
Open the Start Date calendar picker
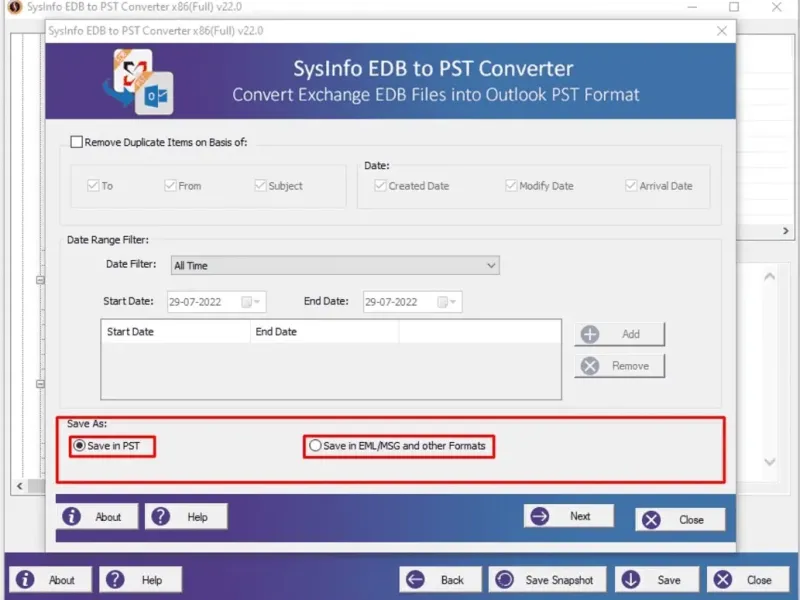click(x=251, y=302)
